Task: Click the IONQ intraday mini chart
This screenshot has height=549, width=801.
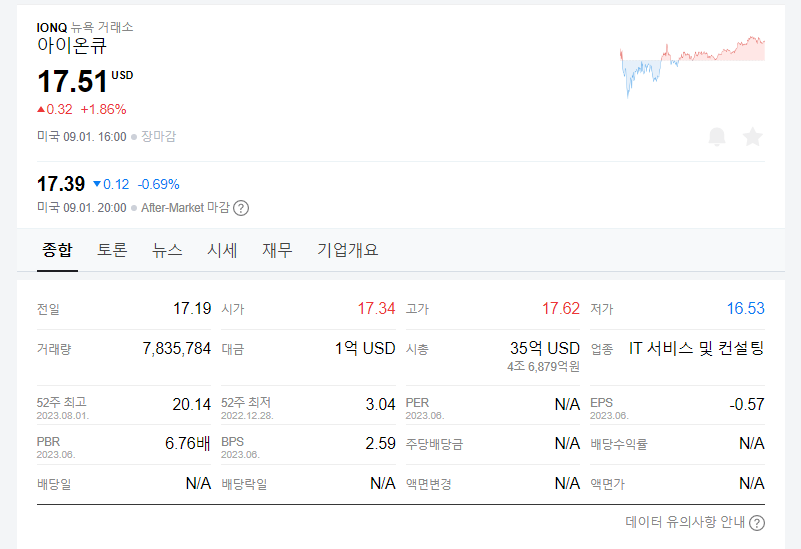Action: coord(692,66)
